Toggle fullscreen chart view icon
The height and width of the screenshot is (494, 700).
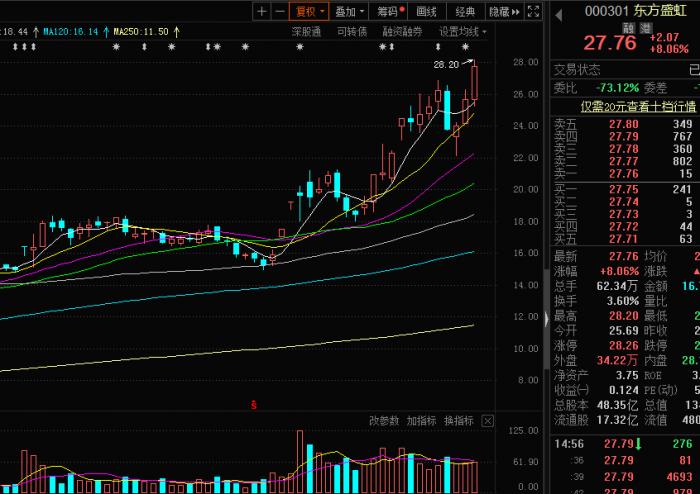[531, 12]
